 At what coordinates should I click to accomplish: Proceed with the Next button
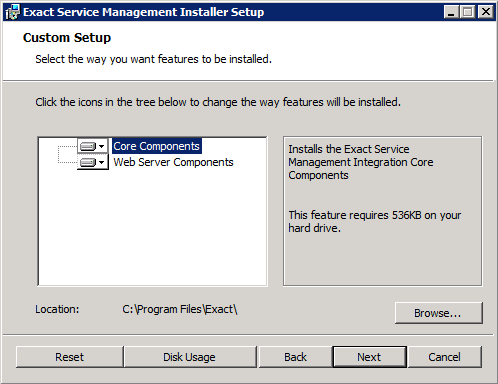tap(369, 357)
